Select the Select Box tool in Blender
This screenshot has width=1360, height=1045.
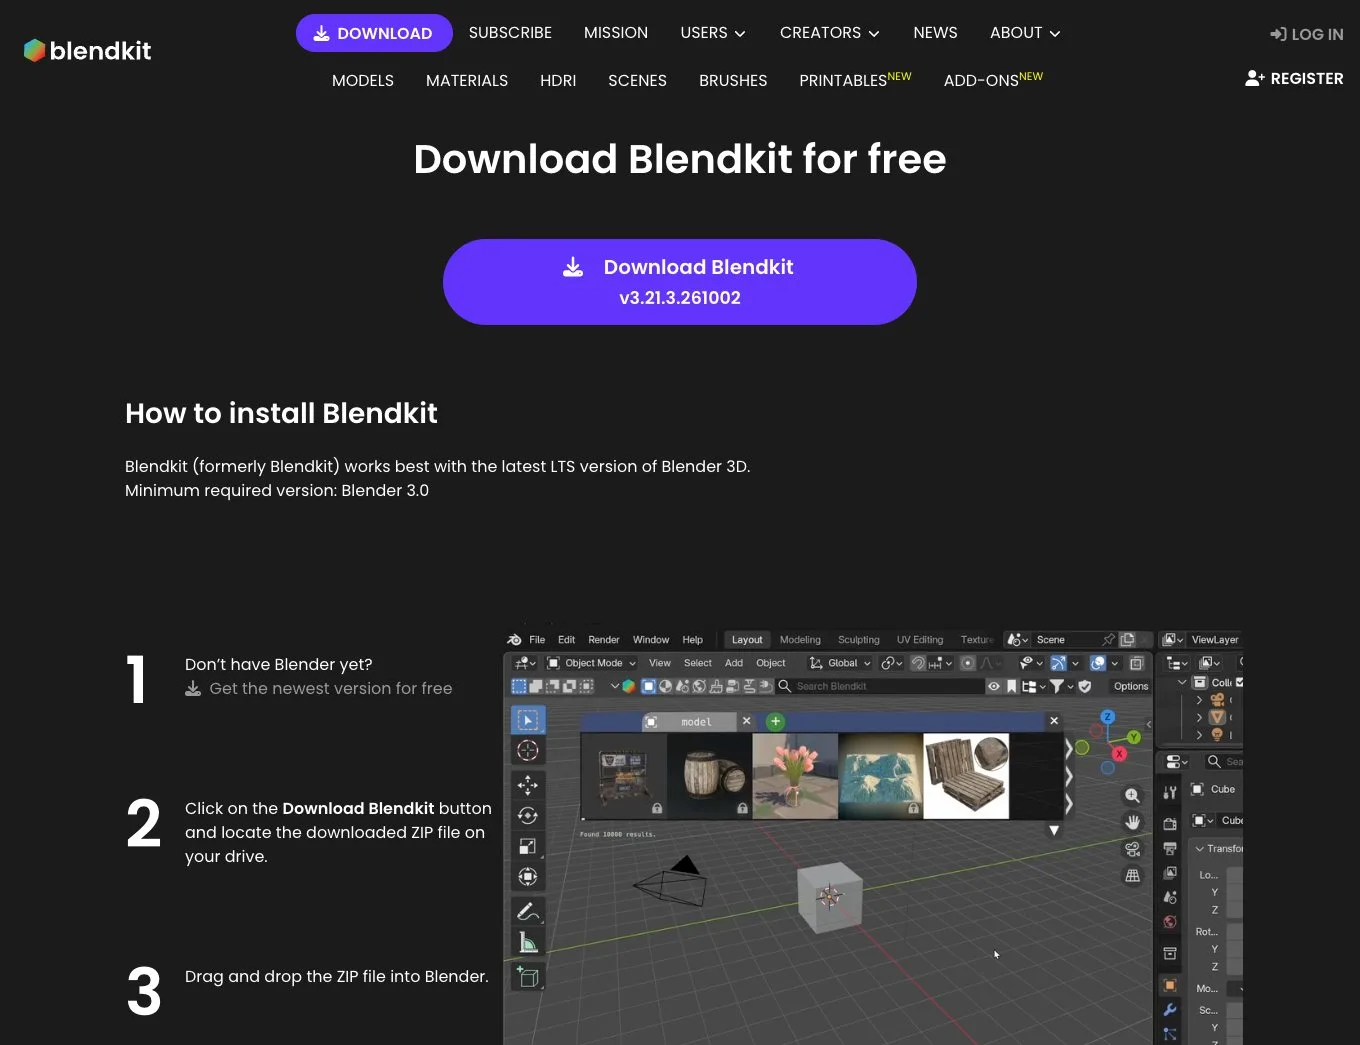[528, 720]
